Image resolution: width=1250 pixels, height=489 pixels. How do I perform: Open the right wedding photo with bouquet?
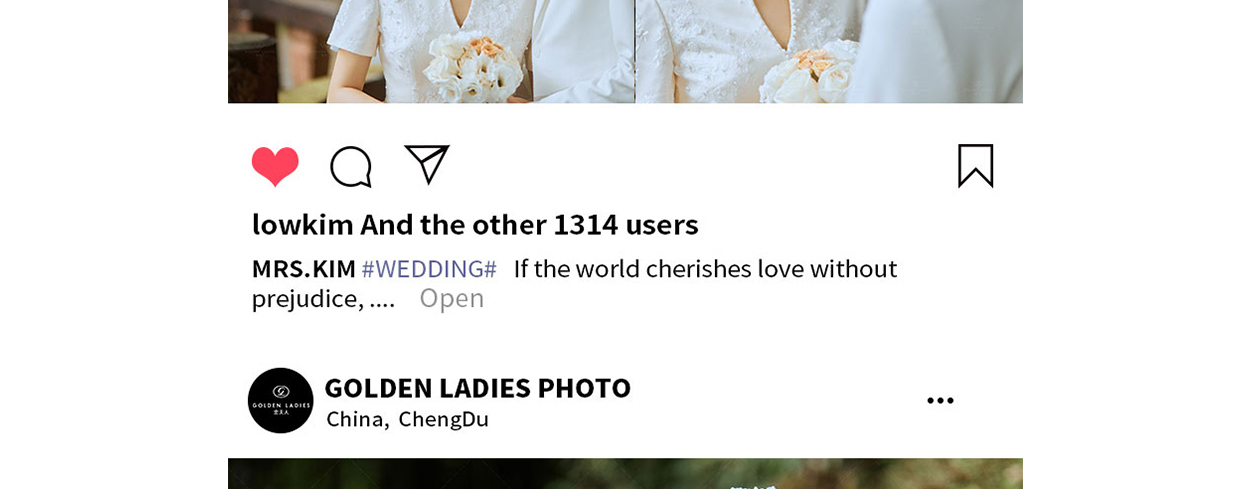829,51
